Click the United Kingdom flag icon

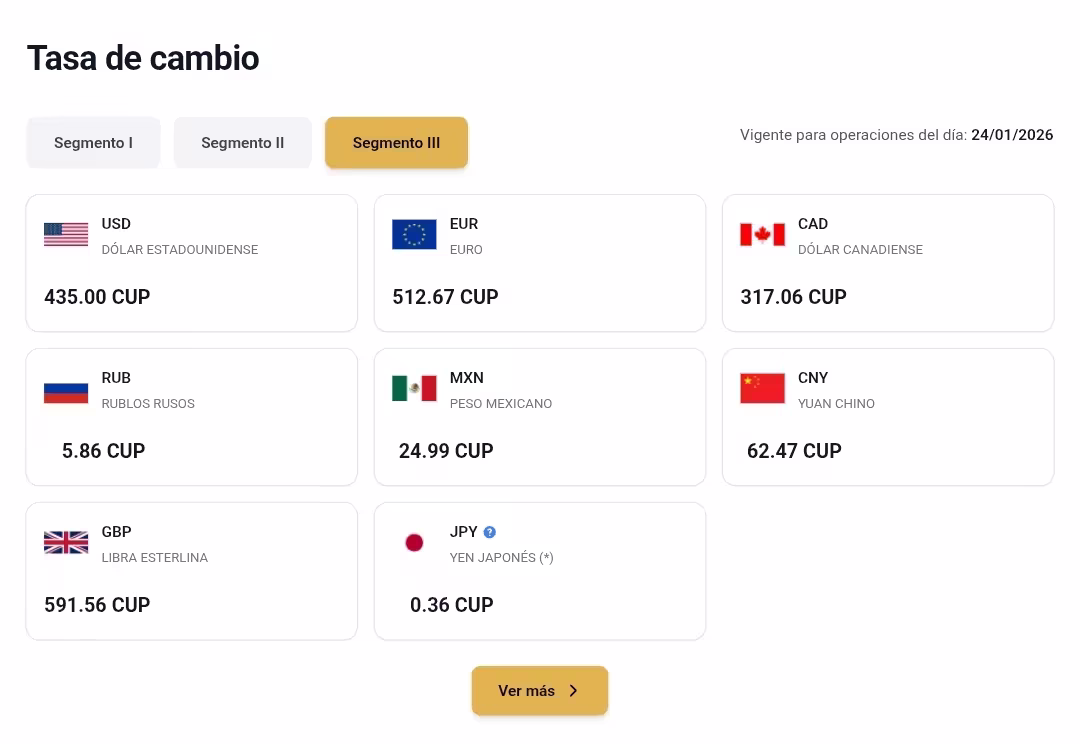[x=66, y=543]
